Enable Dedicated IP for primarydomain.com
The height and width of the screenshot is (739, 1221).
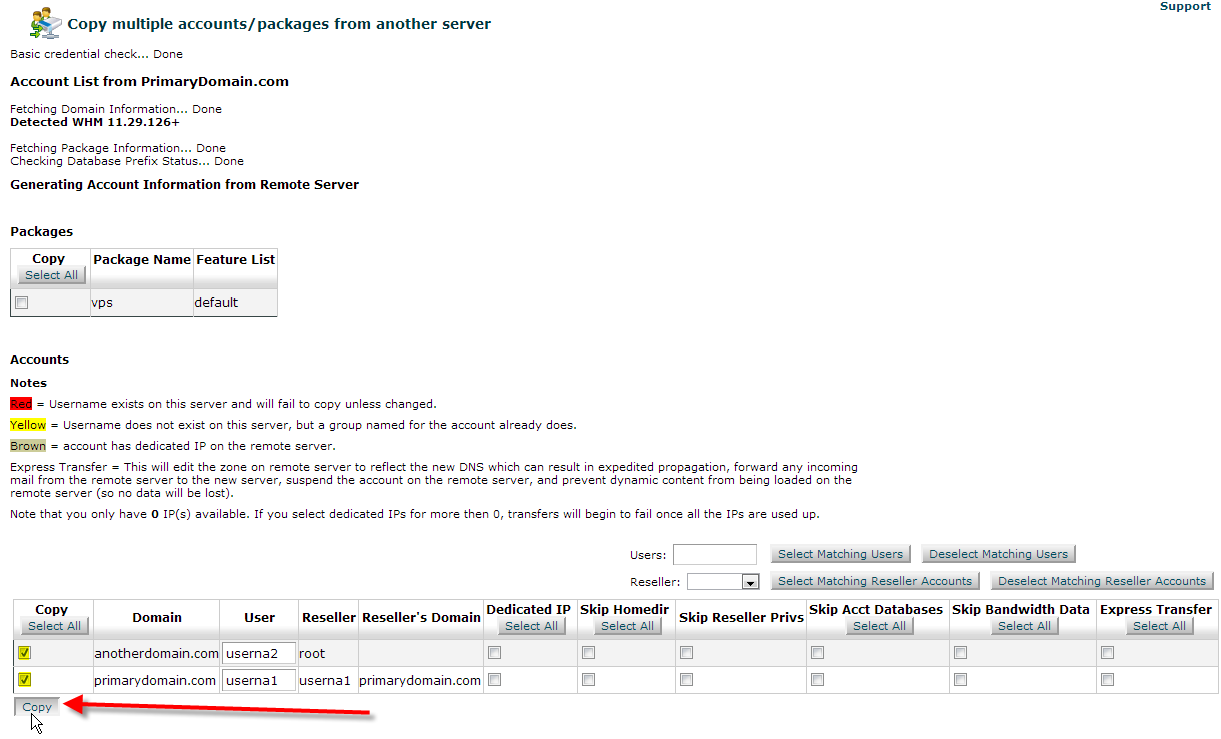pos(494,680)
